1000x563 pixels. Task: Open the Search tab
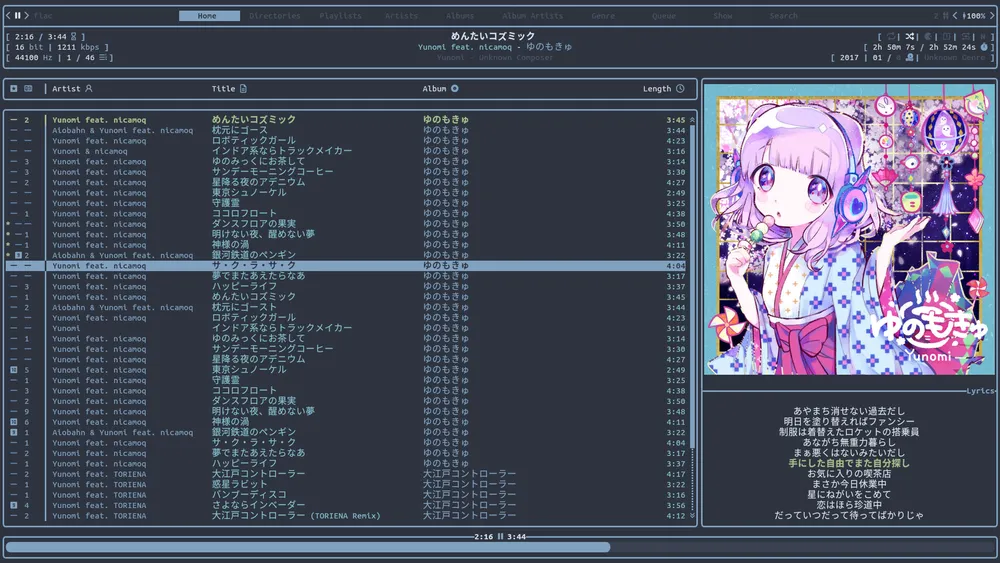[x=784, y=16]
